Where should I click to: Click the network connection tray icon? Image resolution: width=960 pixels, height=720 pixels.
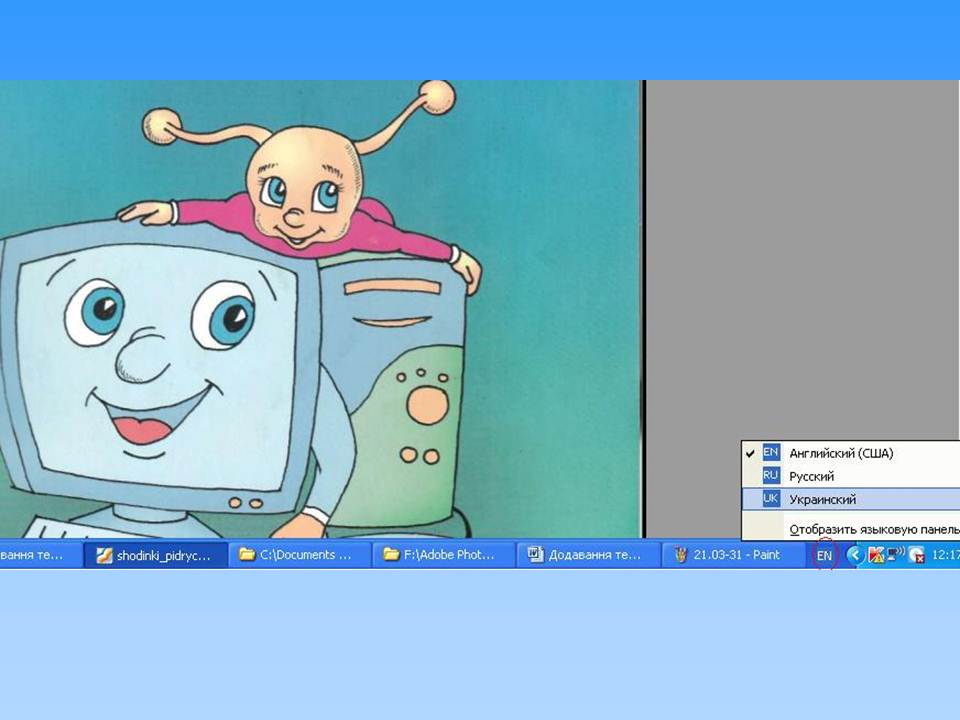[x=895, y=554]
